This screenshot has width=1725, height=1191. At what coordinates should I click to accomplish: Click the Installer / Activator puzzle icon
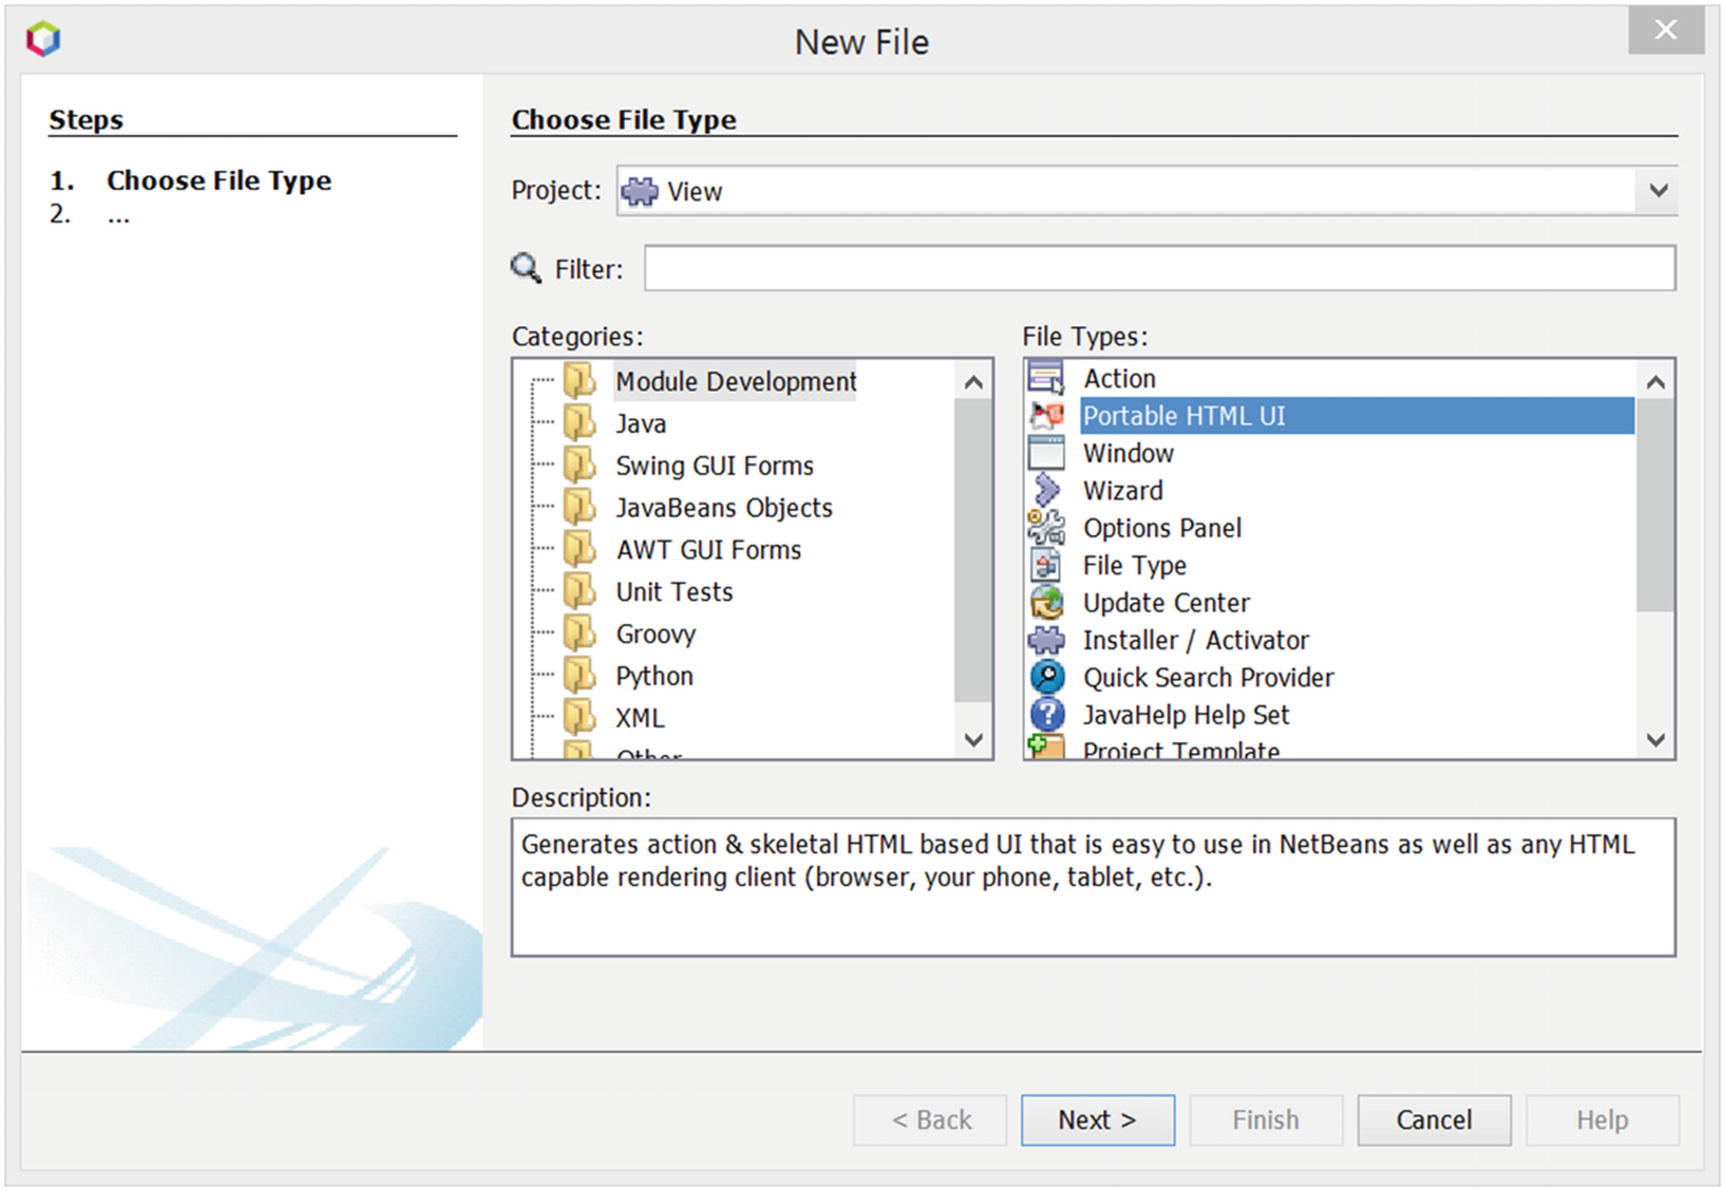click(x=1046, y=640)
